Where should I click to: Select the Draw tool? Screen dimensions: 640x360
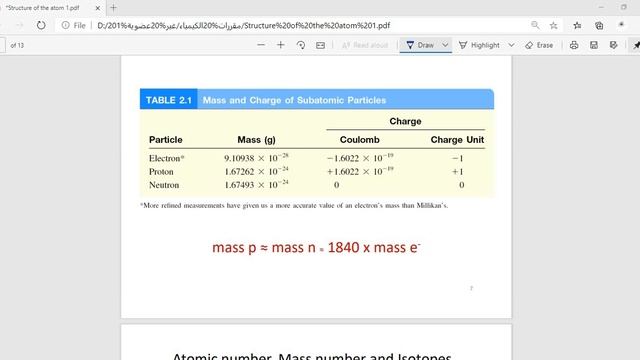click(x=420, y=45)
